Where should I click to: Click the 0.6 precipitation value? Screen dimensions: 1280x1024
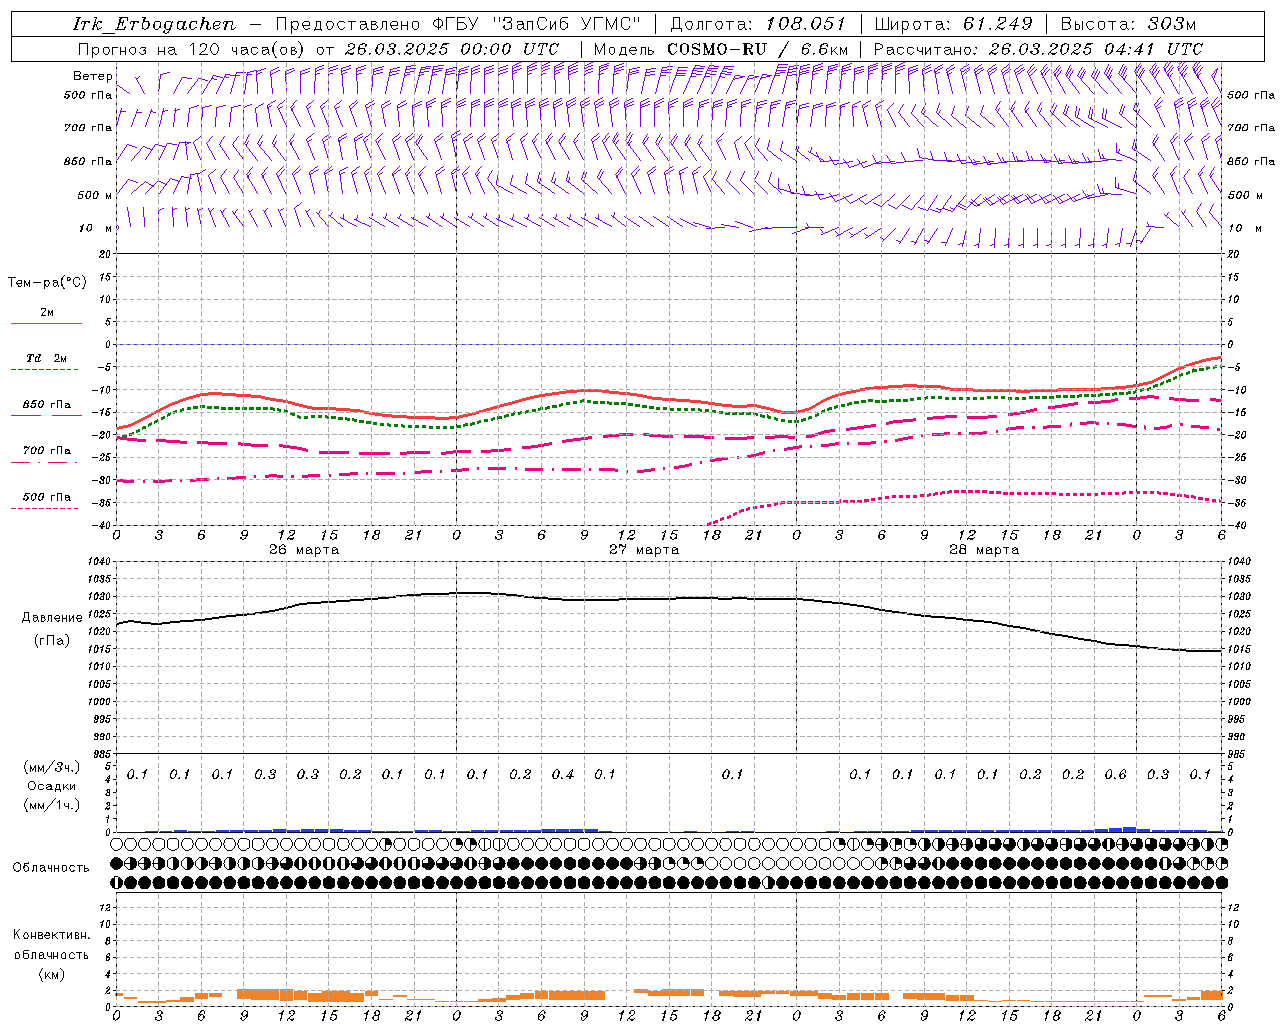tap(1115, 775)
